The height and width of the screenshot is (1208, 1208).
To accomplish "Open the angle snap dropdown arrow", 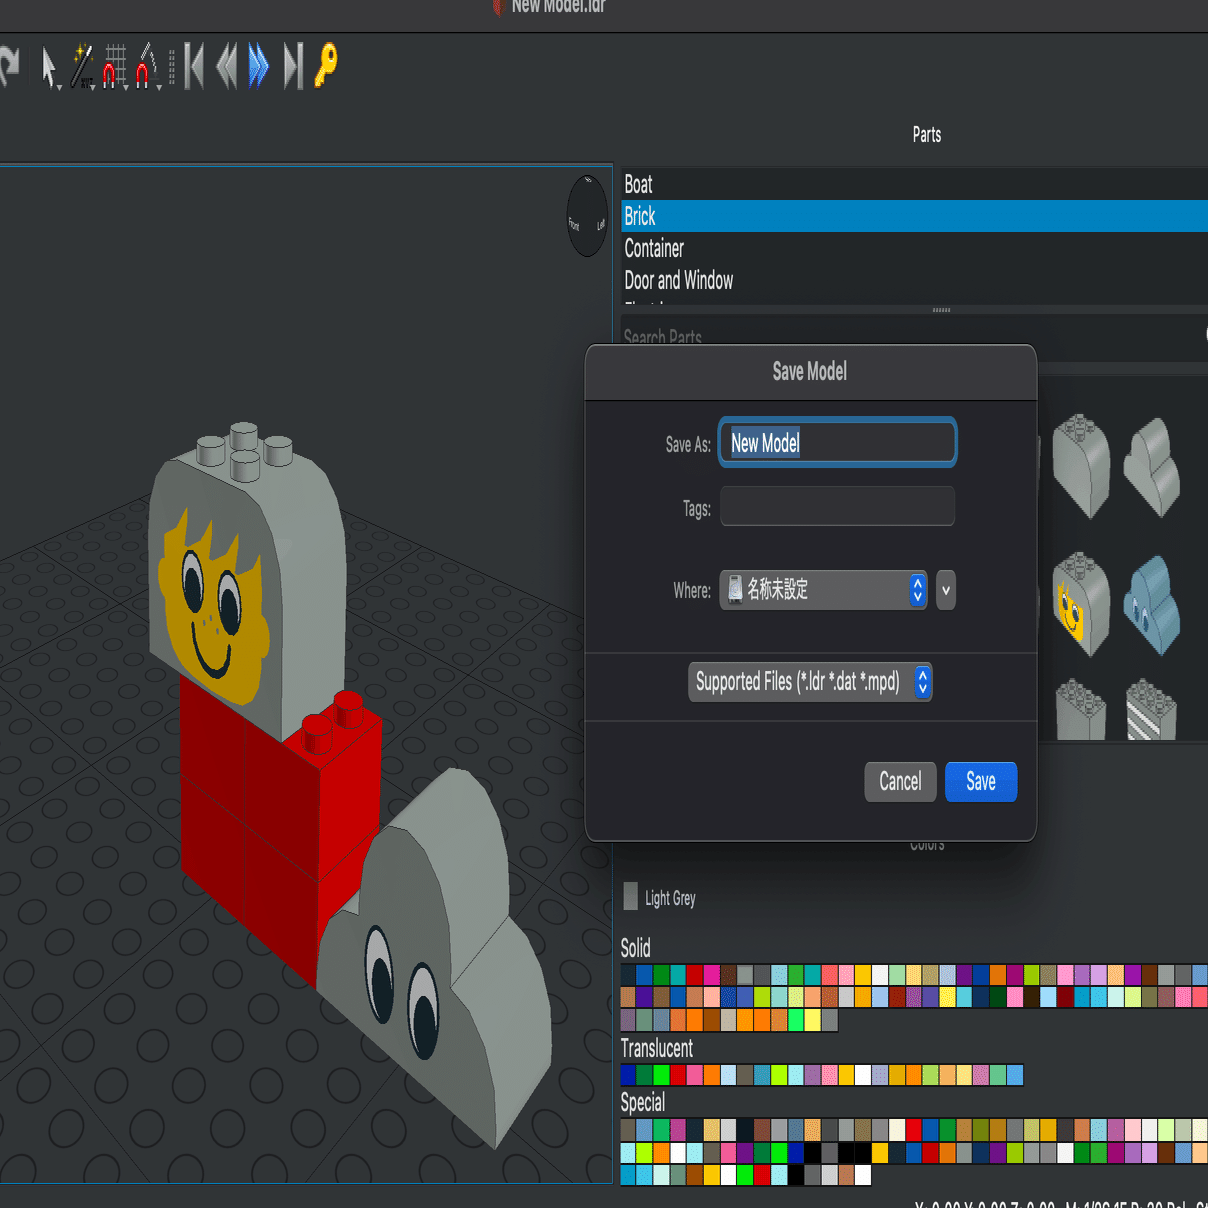I will pyautogui.click(x=159, y=87).
